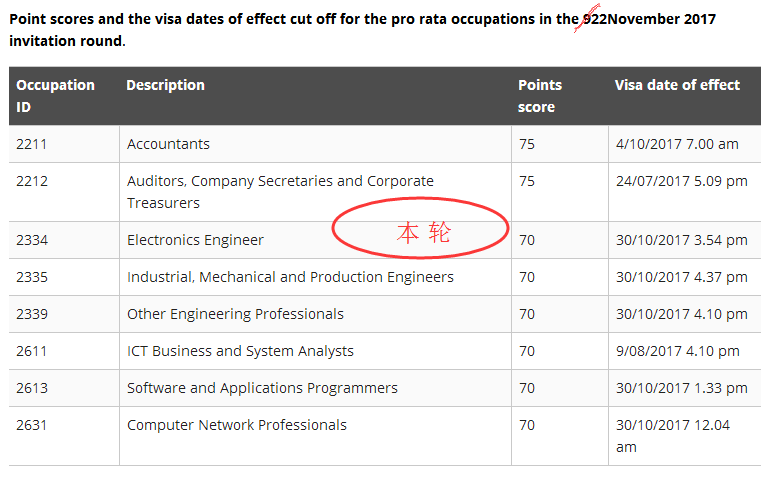The width and height of the screenshot is (771, 477).
Task: Click ICT Business and System Analysts
Action: click(240, 351)
